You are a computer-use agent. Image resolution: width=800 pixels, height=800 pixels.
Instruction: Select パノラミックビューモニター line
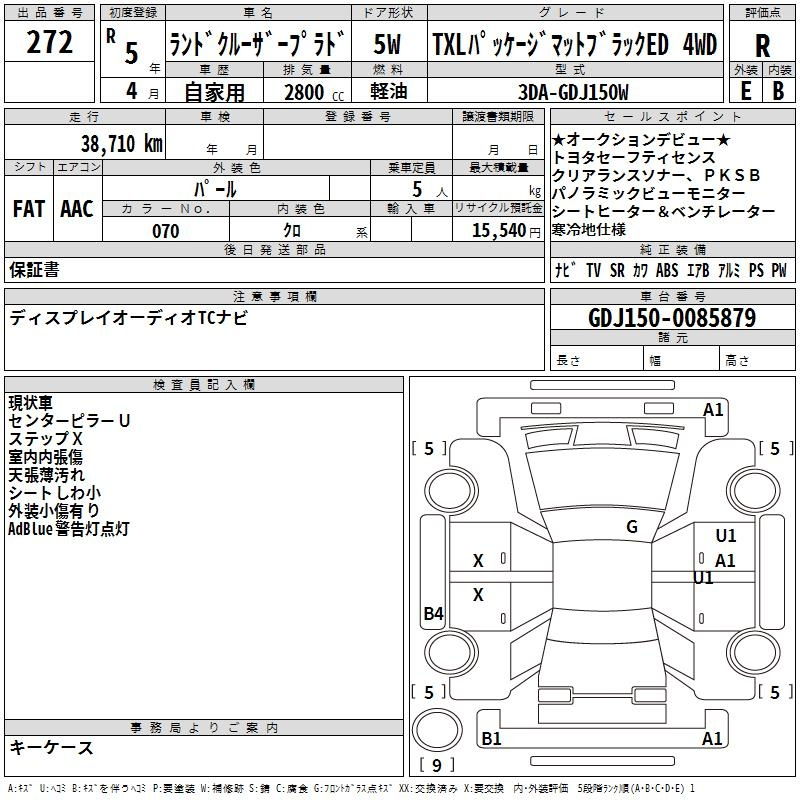coord(649,193)
